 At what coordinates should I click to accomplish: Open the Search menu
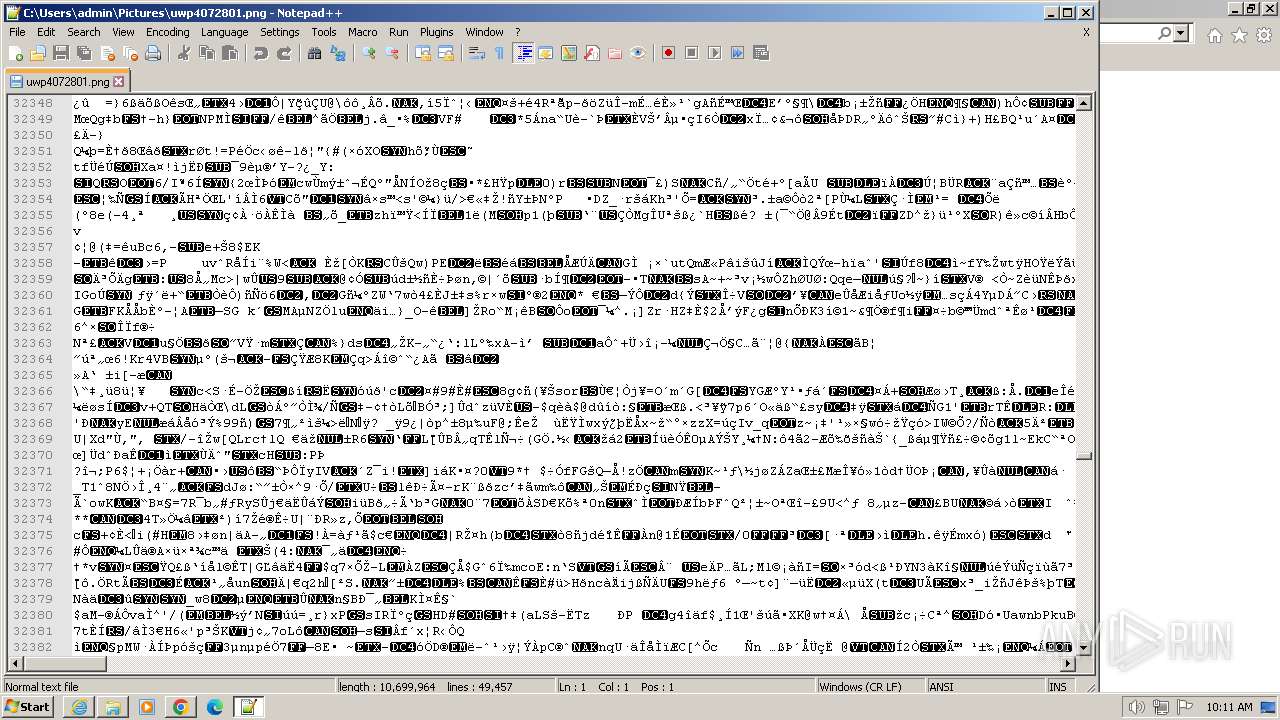click(x=83, y=32)
